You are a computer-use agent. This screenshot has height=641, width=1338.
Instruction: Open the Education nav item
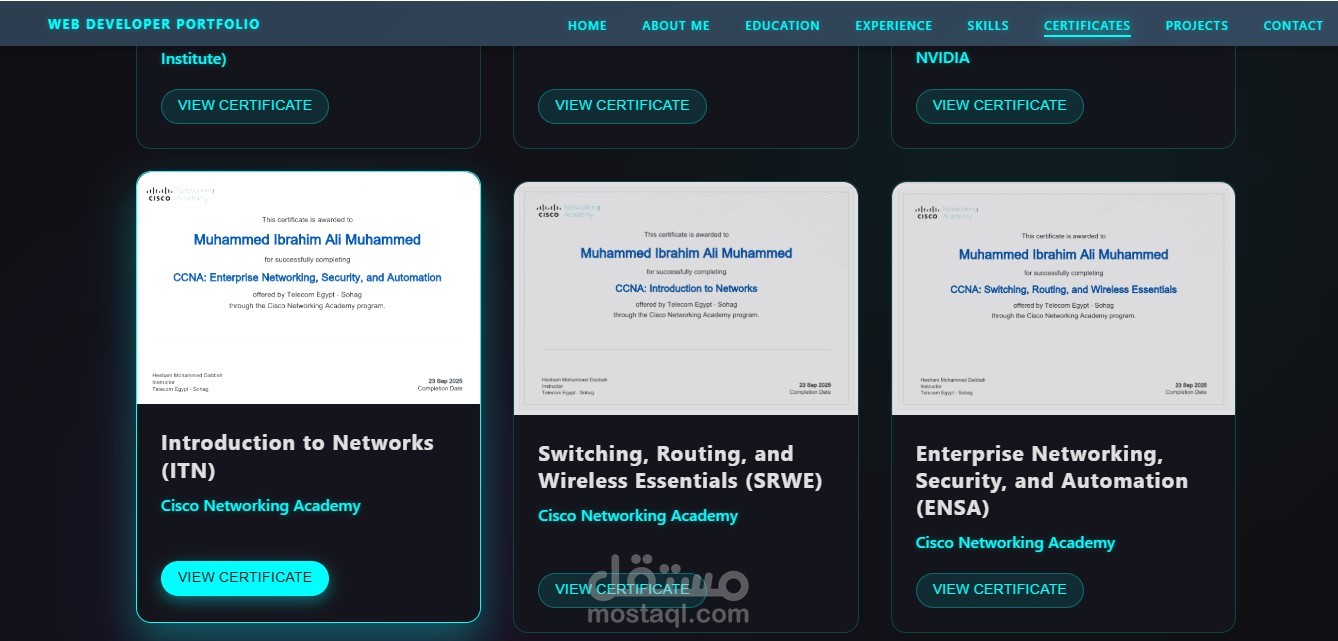coord(782,26)
